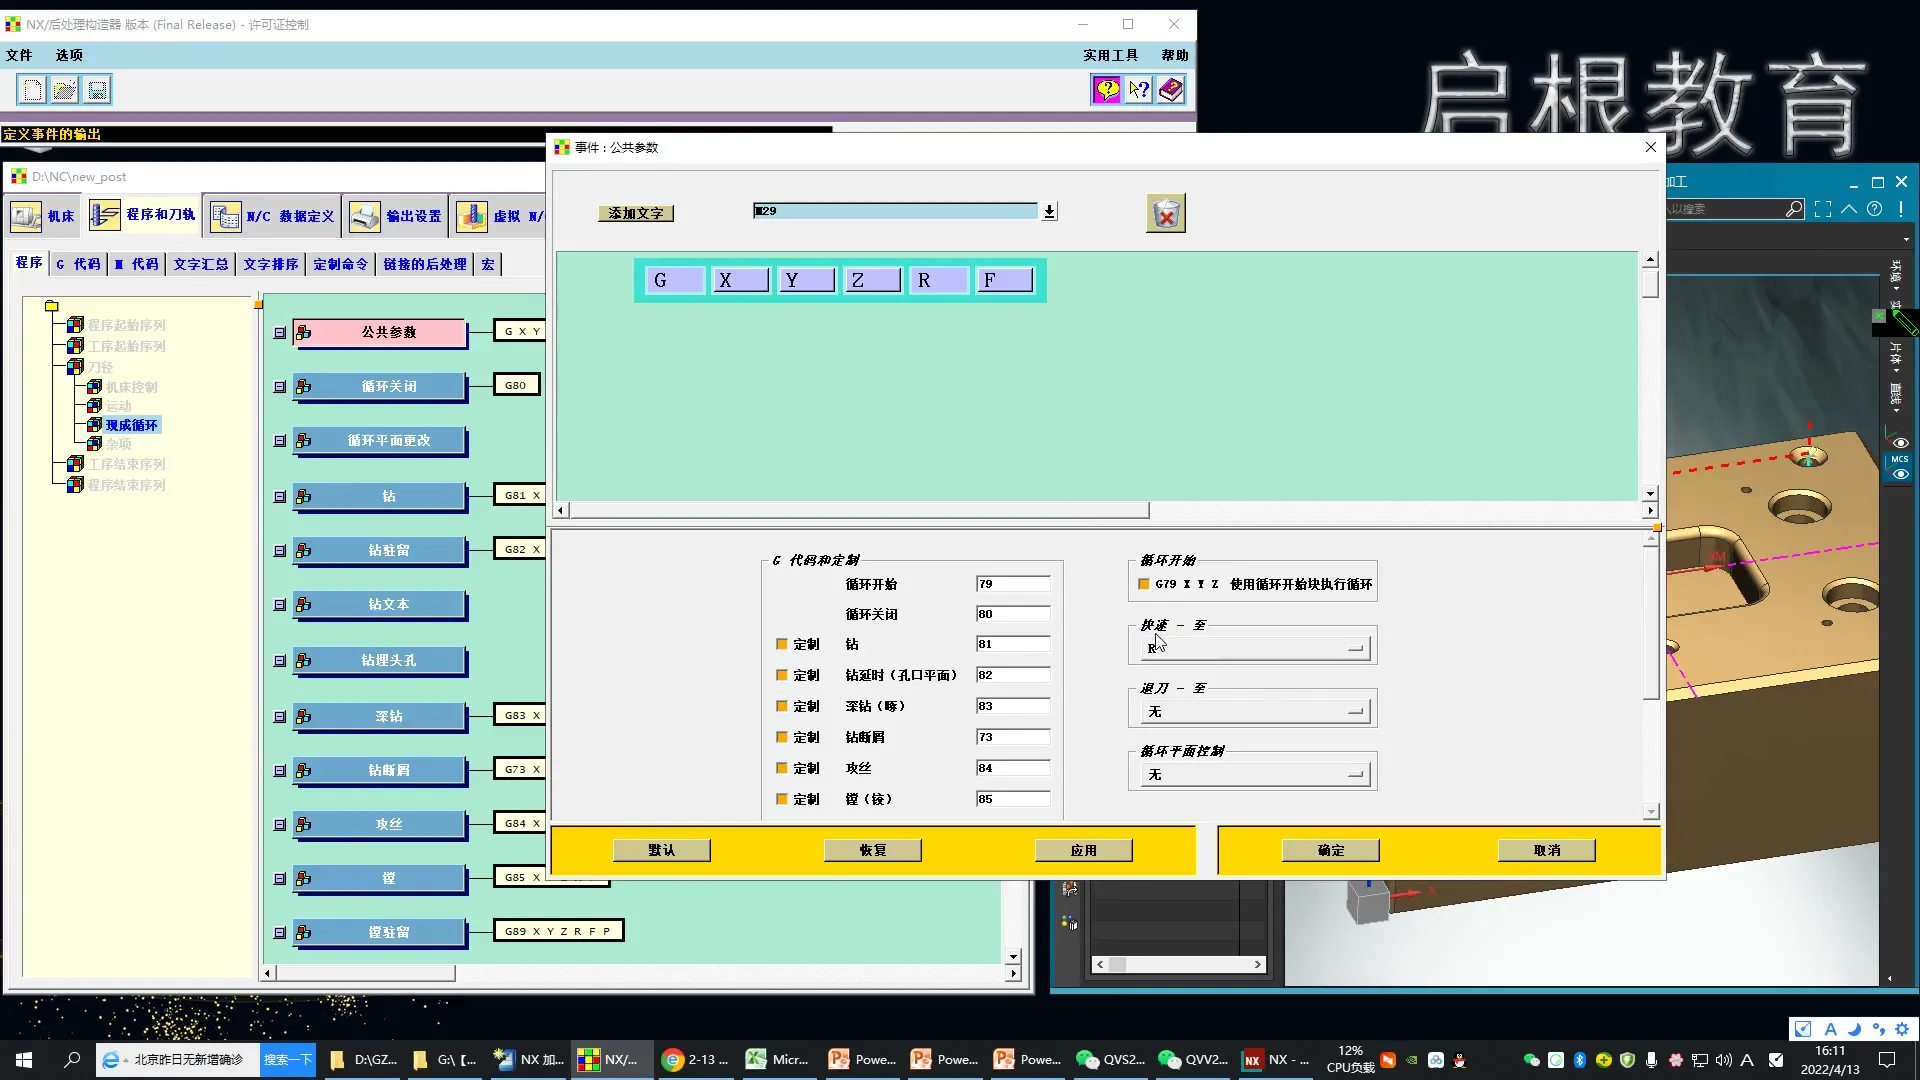Click the balloon tip help icon
The width and height of the screenshot is (1920, 1080).
[x=1106, y=90]
